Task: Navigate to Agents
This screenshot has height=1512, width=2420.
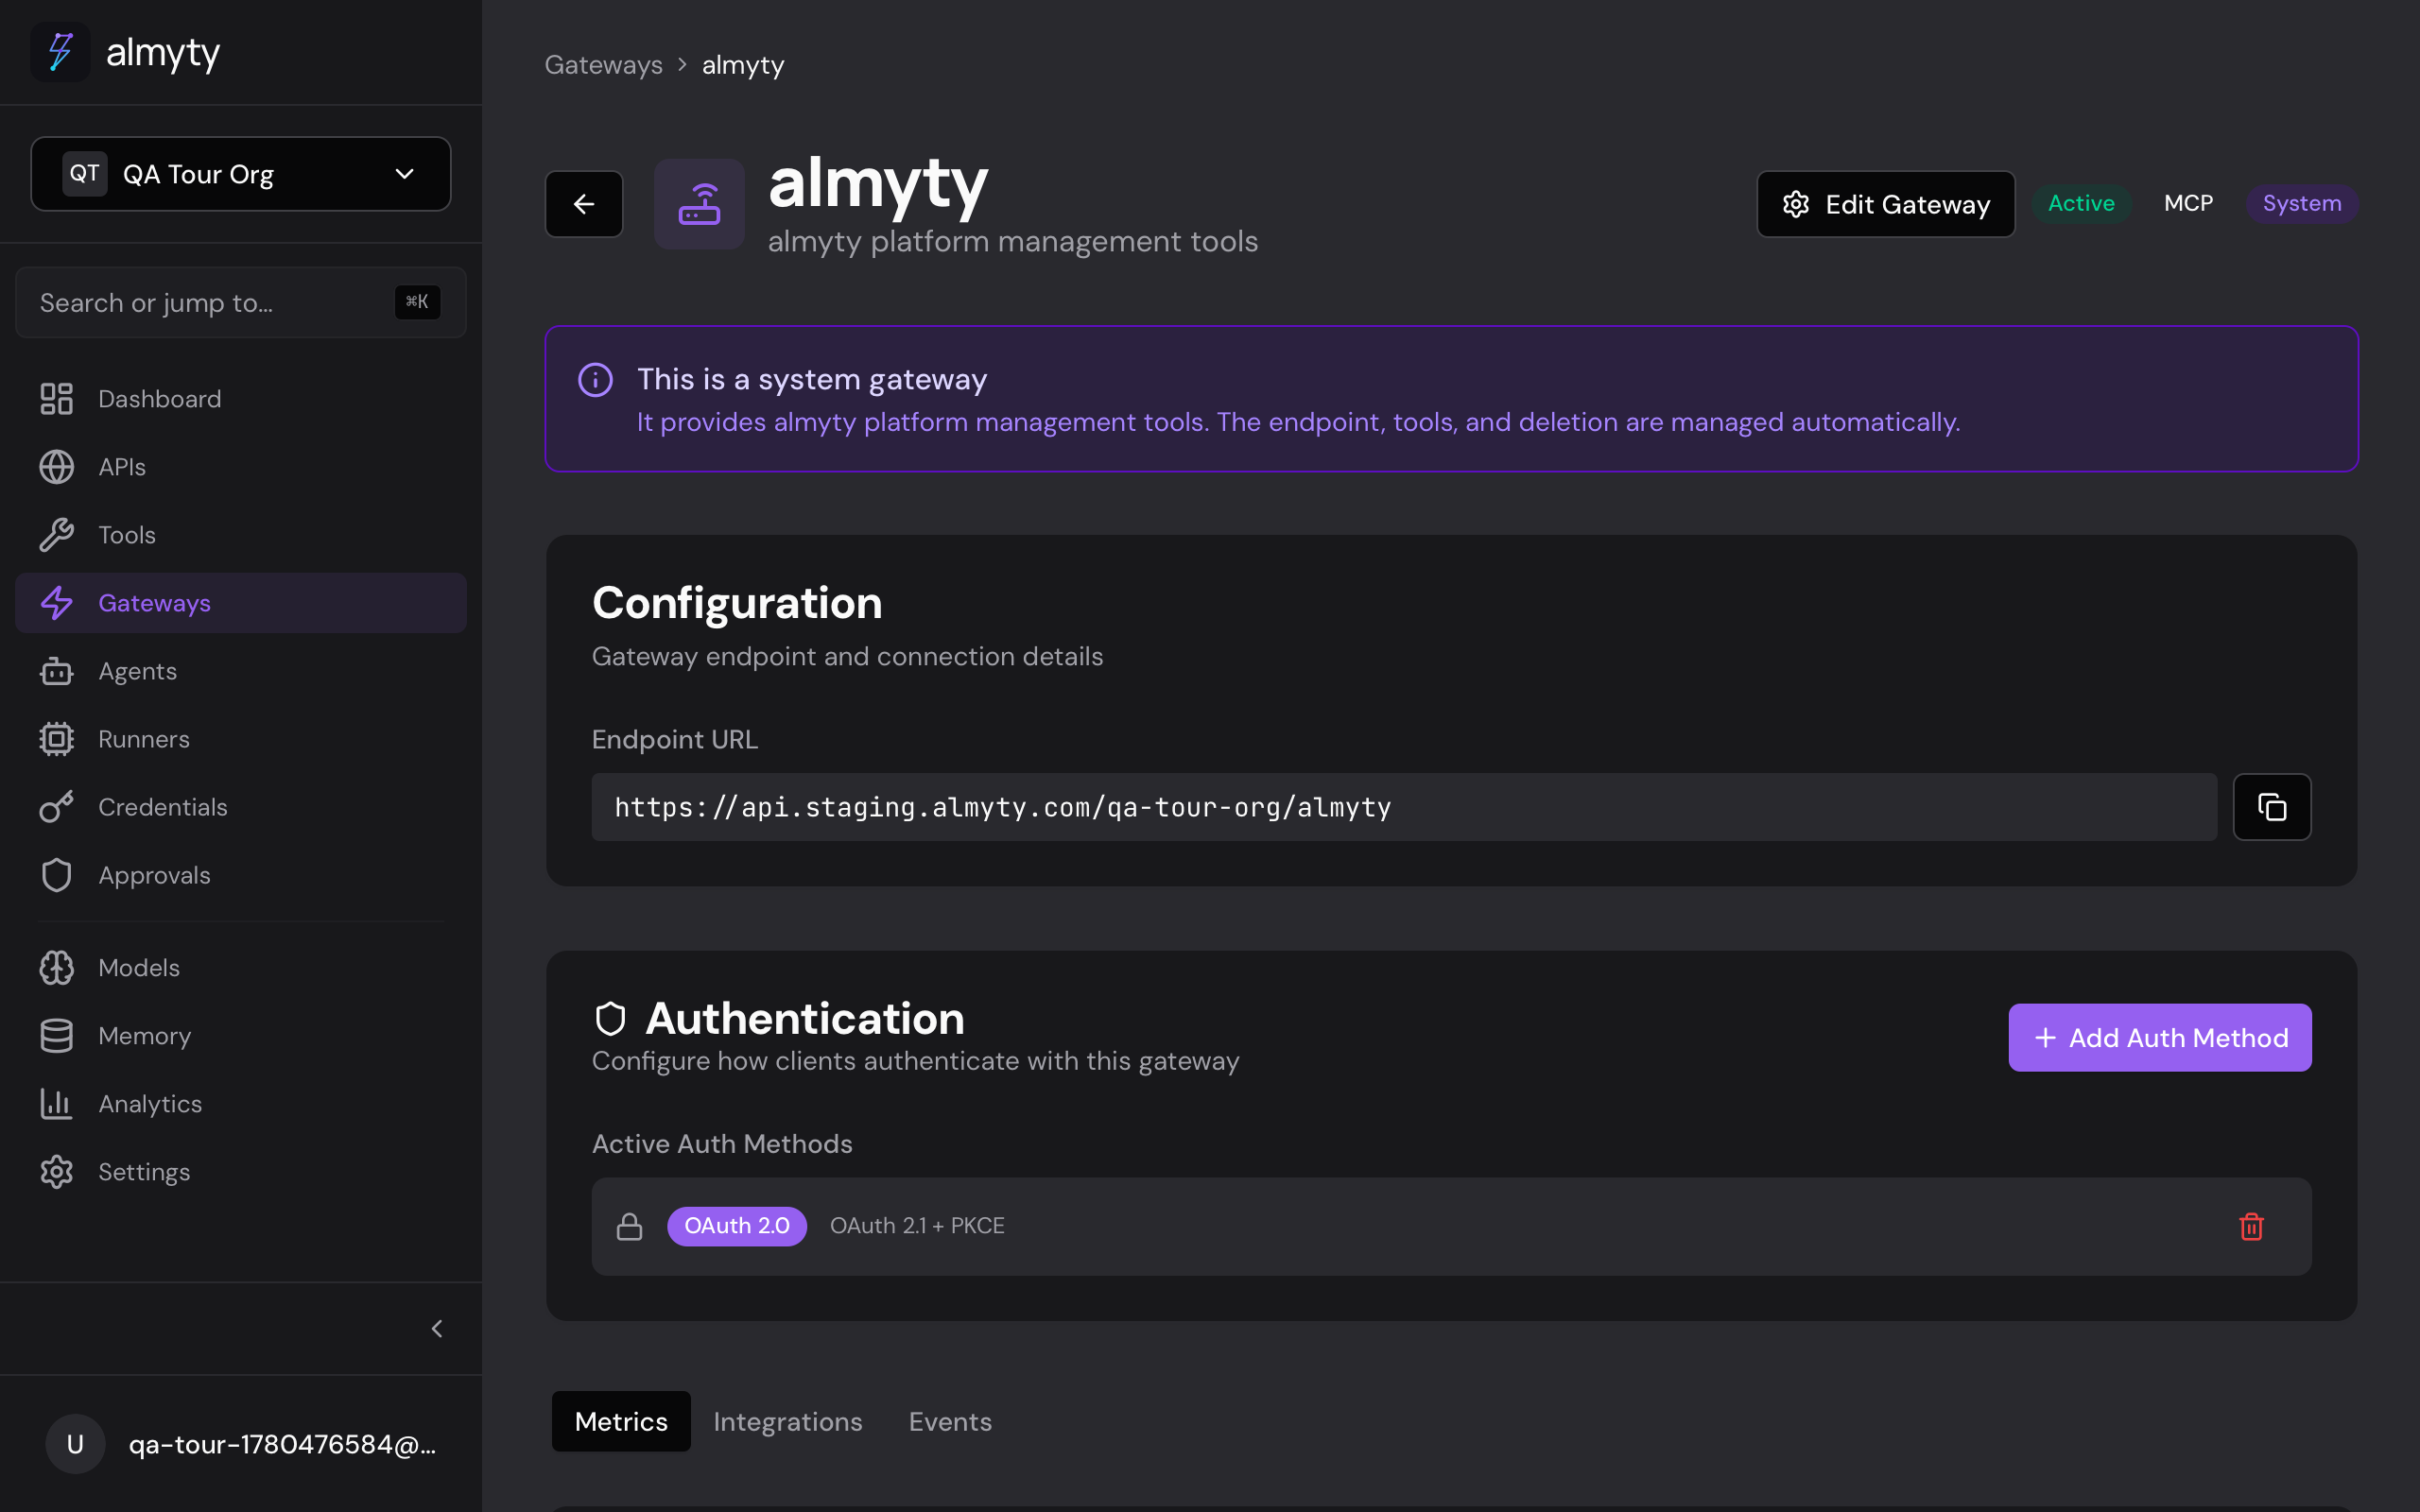Action: pos(241,671)
